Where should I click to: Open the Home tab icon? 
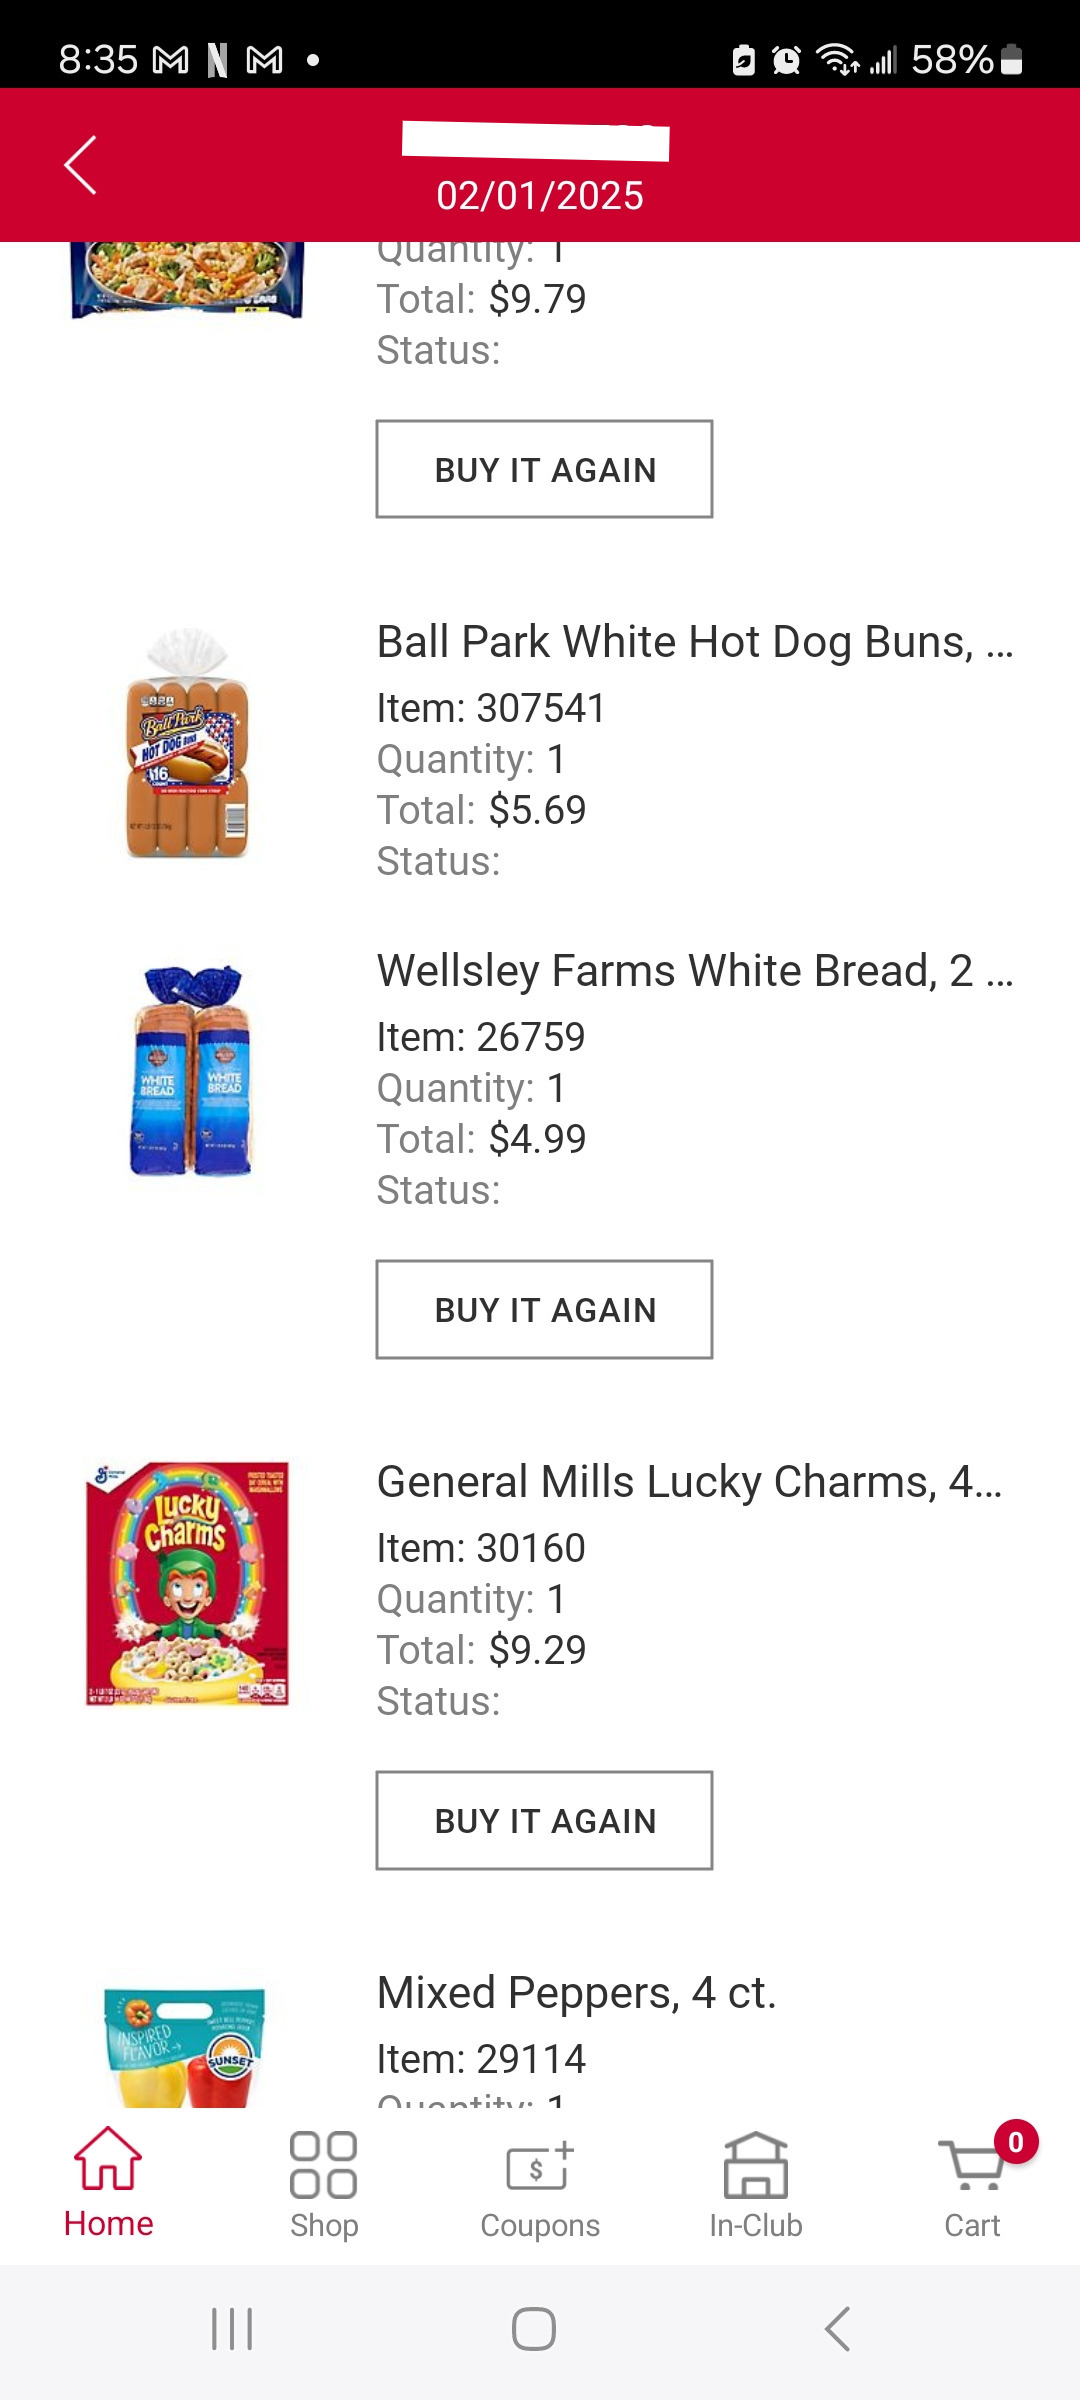[108, 2160]
